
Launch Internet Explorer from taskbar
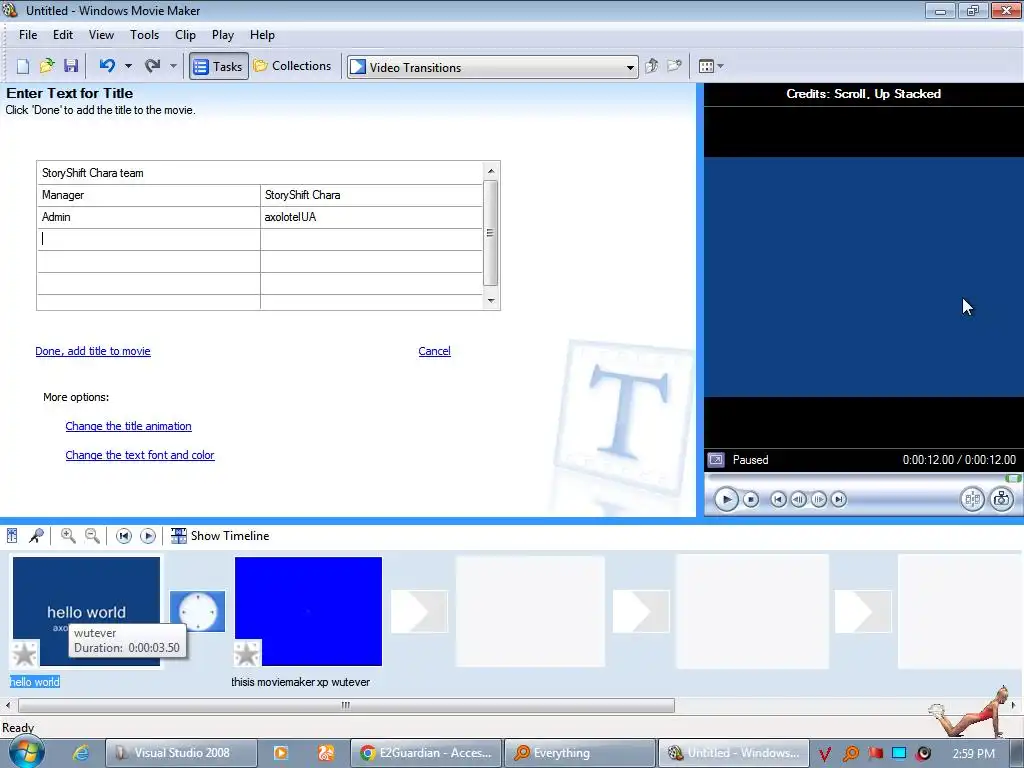81,753
